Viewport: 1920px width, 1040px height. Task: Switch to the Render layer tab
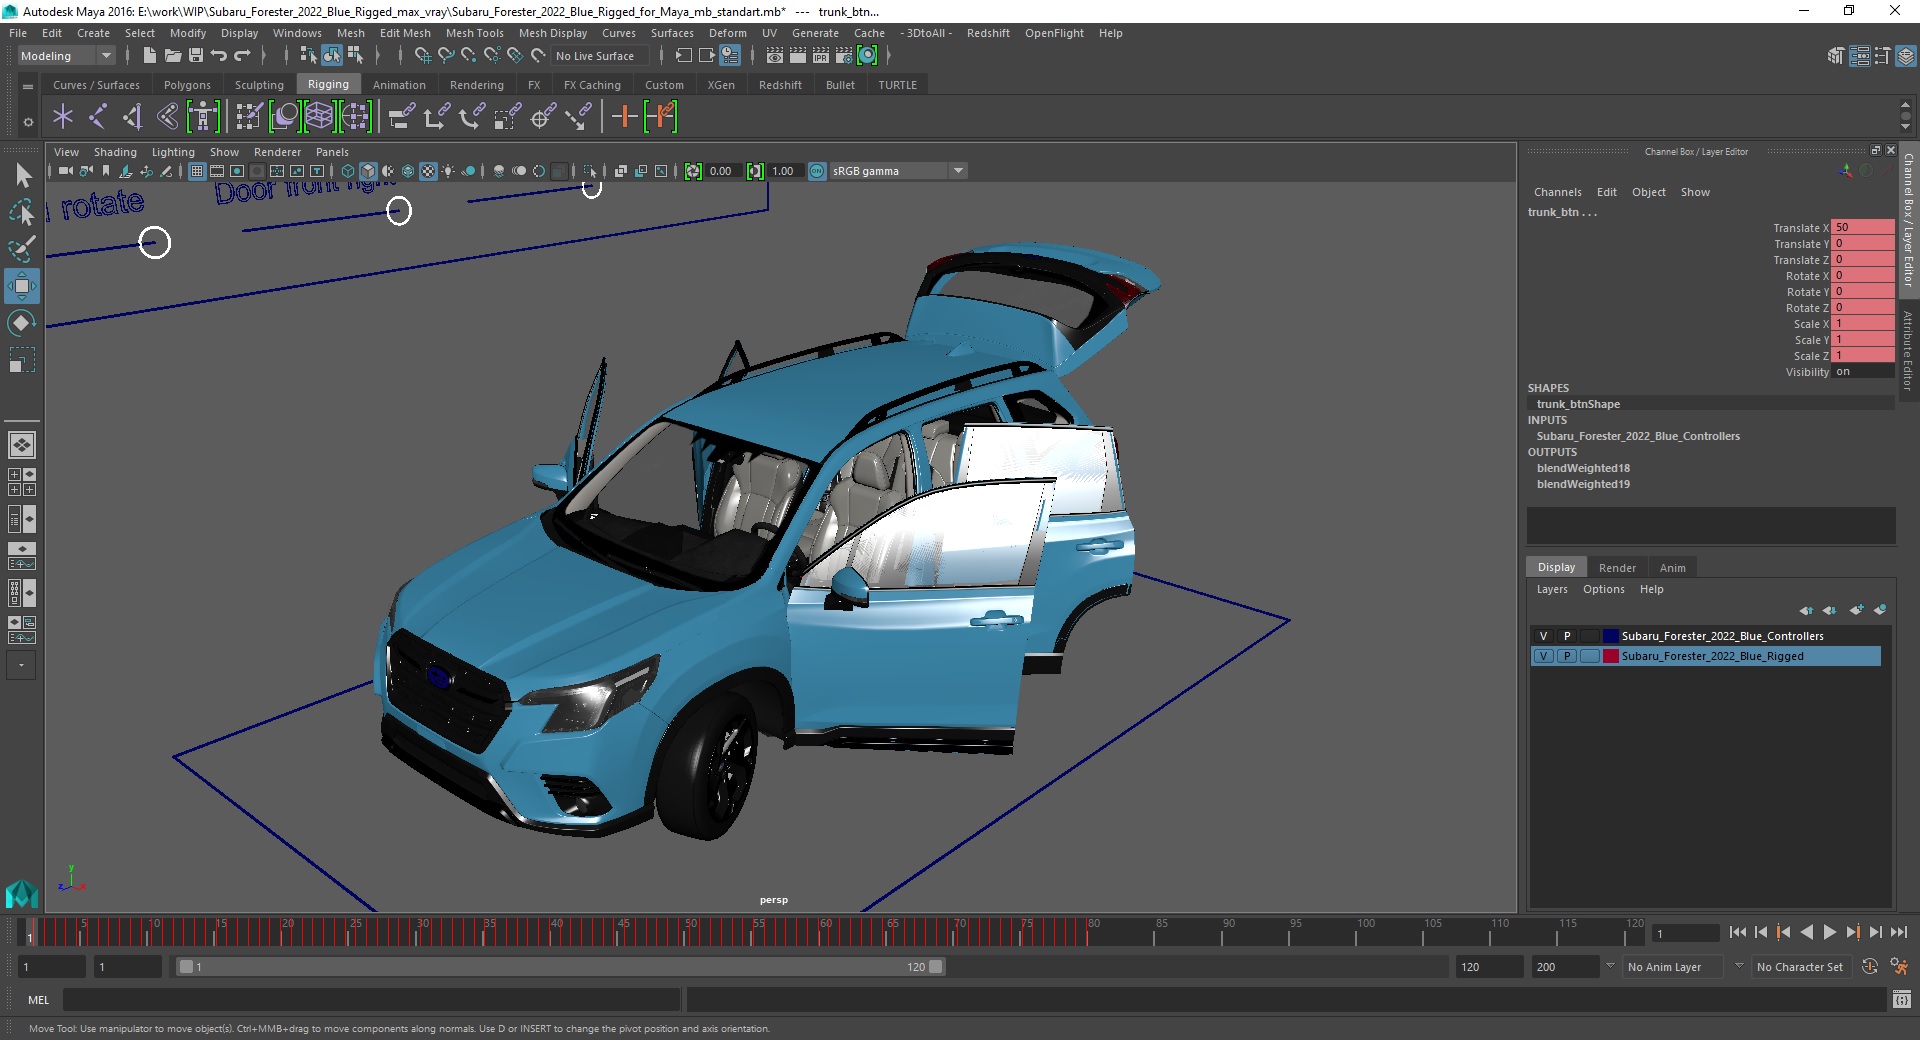1617,568
